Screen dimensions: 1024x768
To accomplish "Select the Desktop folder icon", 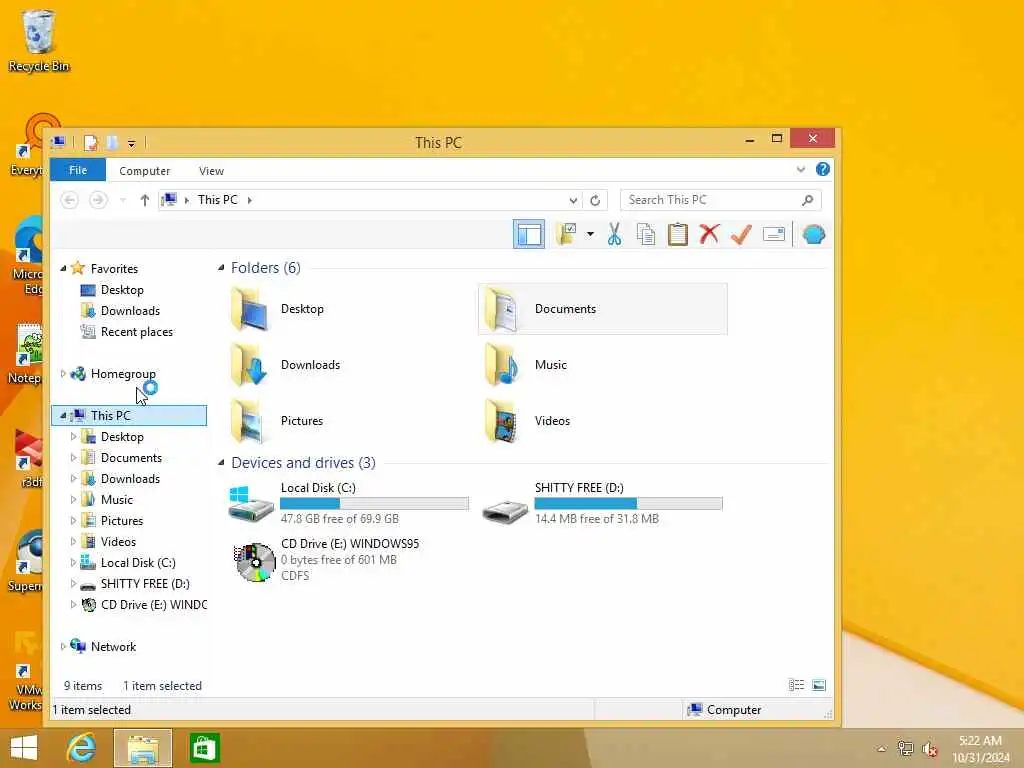I will coord(249,309).
